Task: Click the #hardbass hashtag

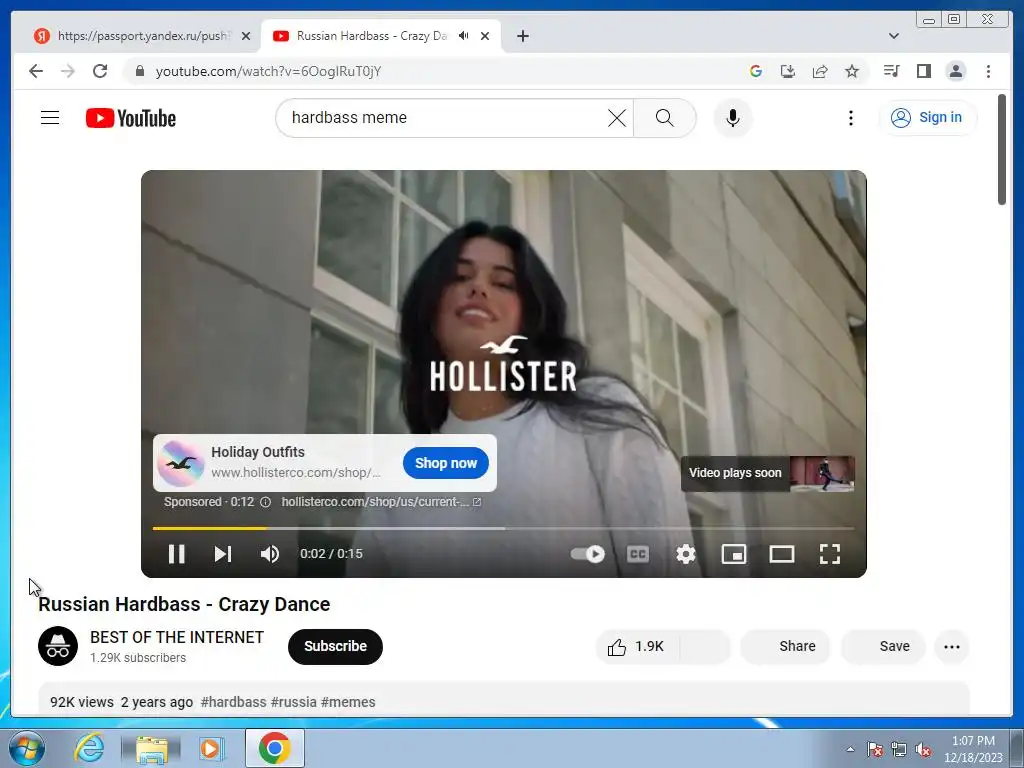Action: [x=234, y=702]
